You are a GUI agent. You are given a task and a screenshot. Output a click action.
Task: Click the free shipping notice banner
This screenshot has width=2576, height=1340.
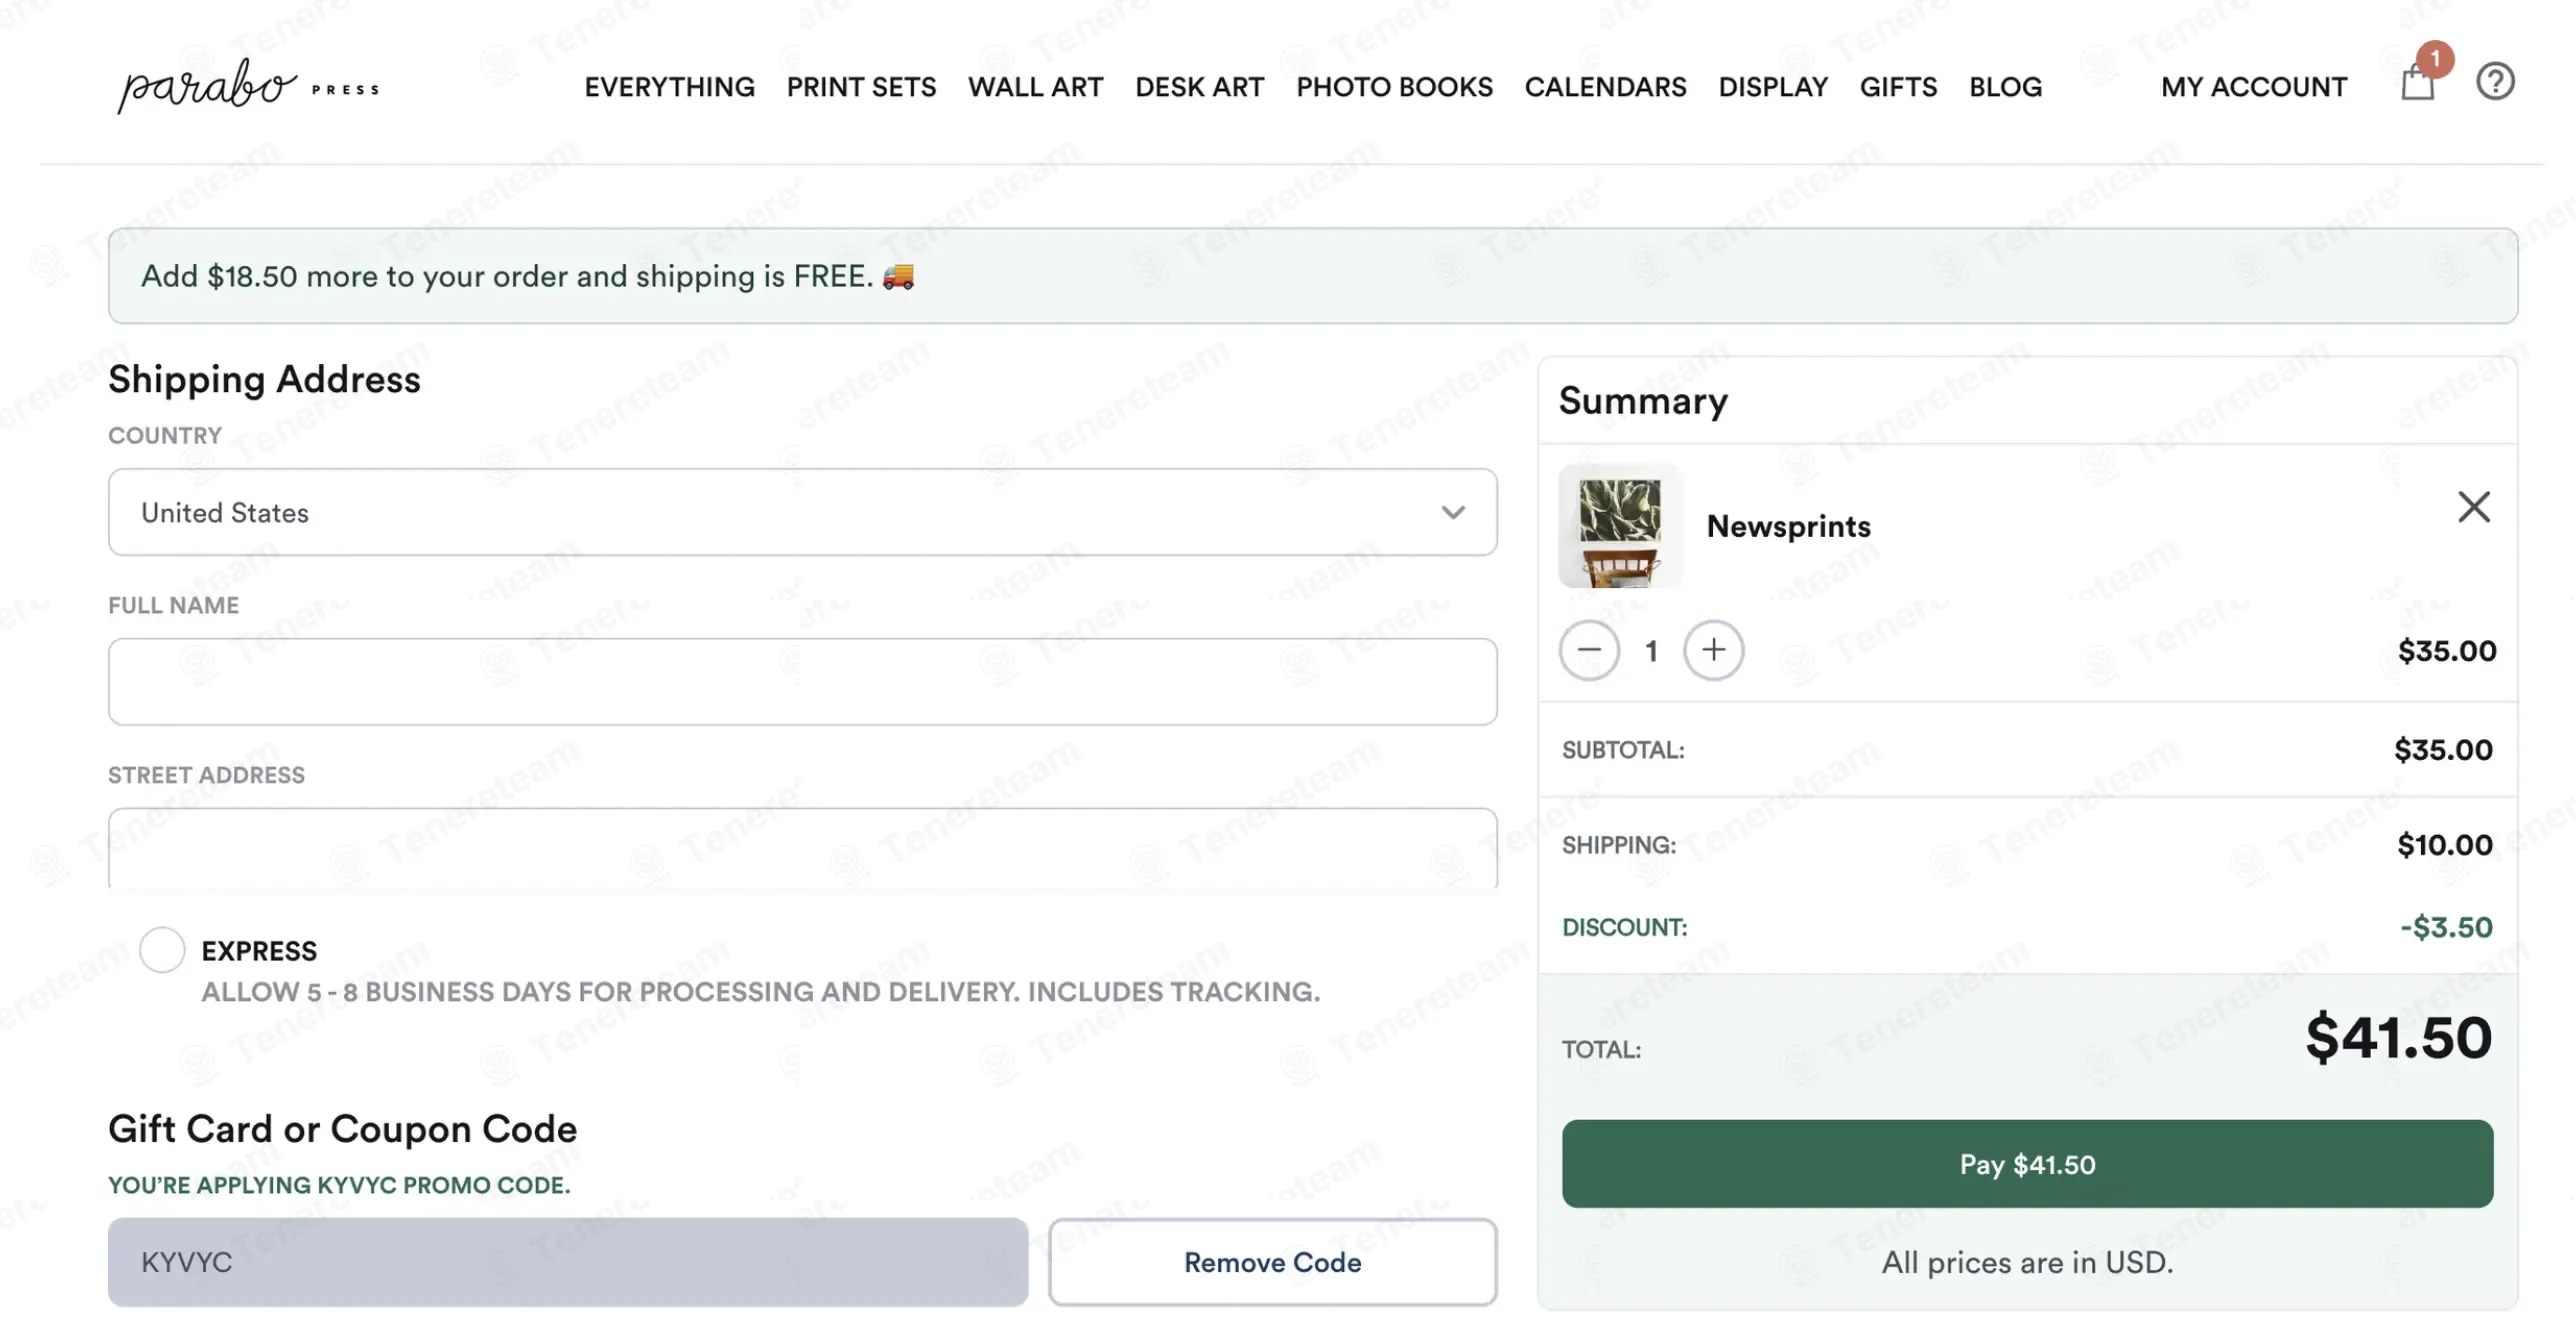tap(1312, 275)
